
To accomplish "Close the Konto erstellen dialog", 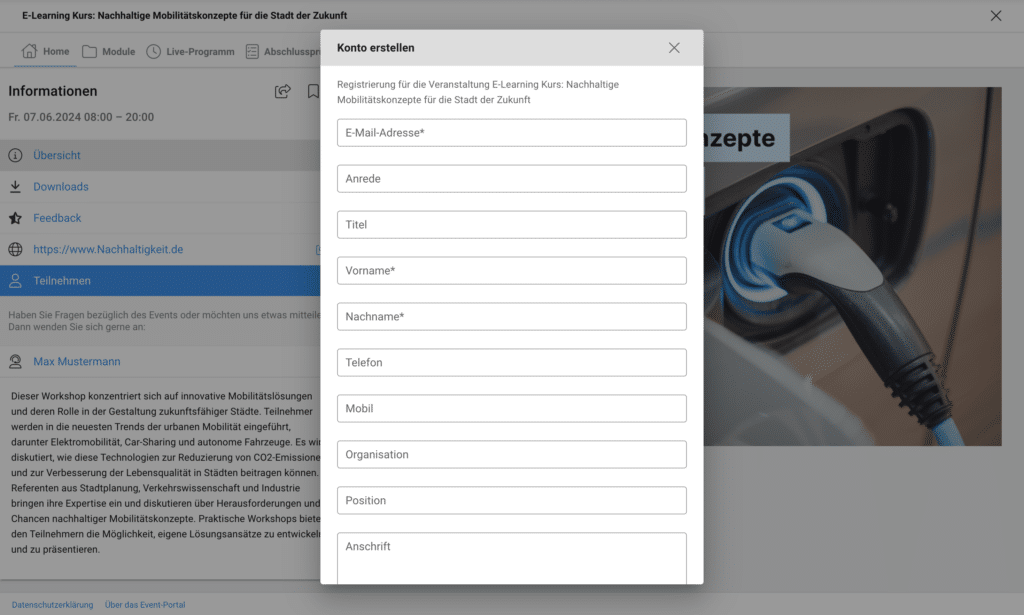I will [674, 48].
